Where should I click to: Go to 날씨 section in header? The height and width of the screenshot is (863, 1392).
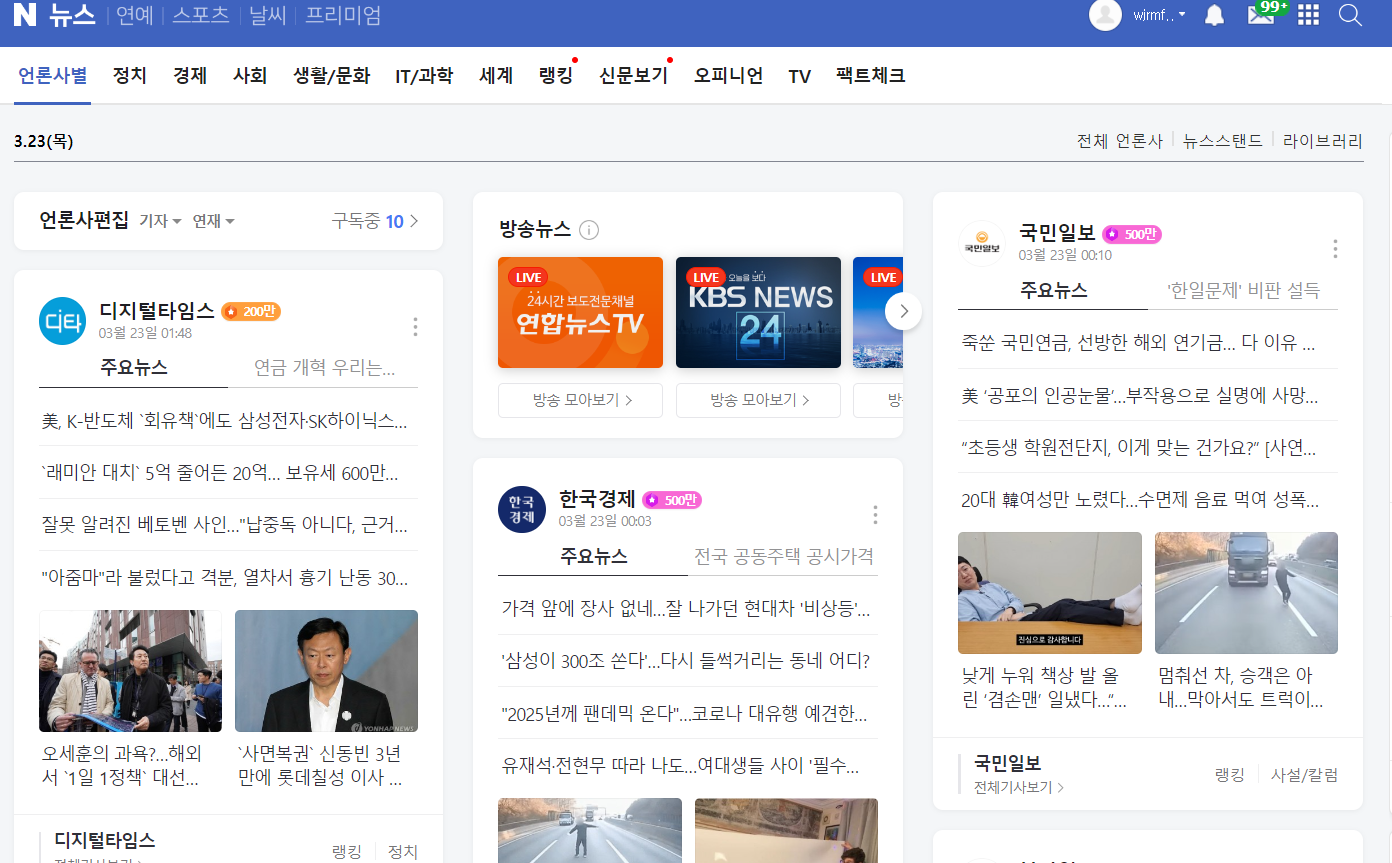(267, 15)
